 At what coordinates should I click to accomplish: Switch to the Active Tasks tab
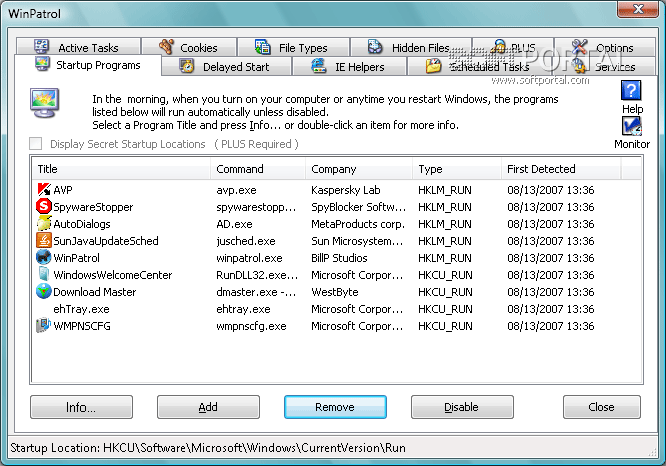pyautogui.click(x=78, y=47)
